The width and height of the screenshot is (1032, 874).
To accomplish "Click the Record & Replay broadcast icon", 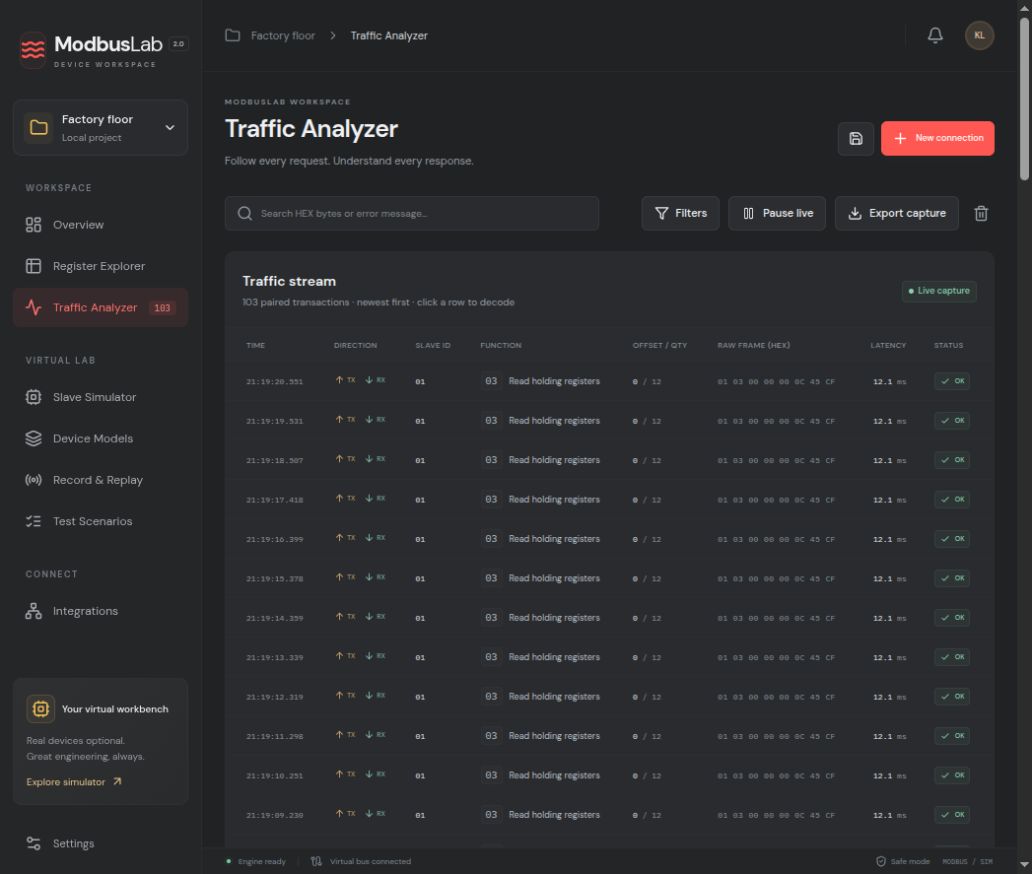I will click(x=34, y=480).
